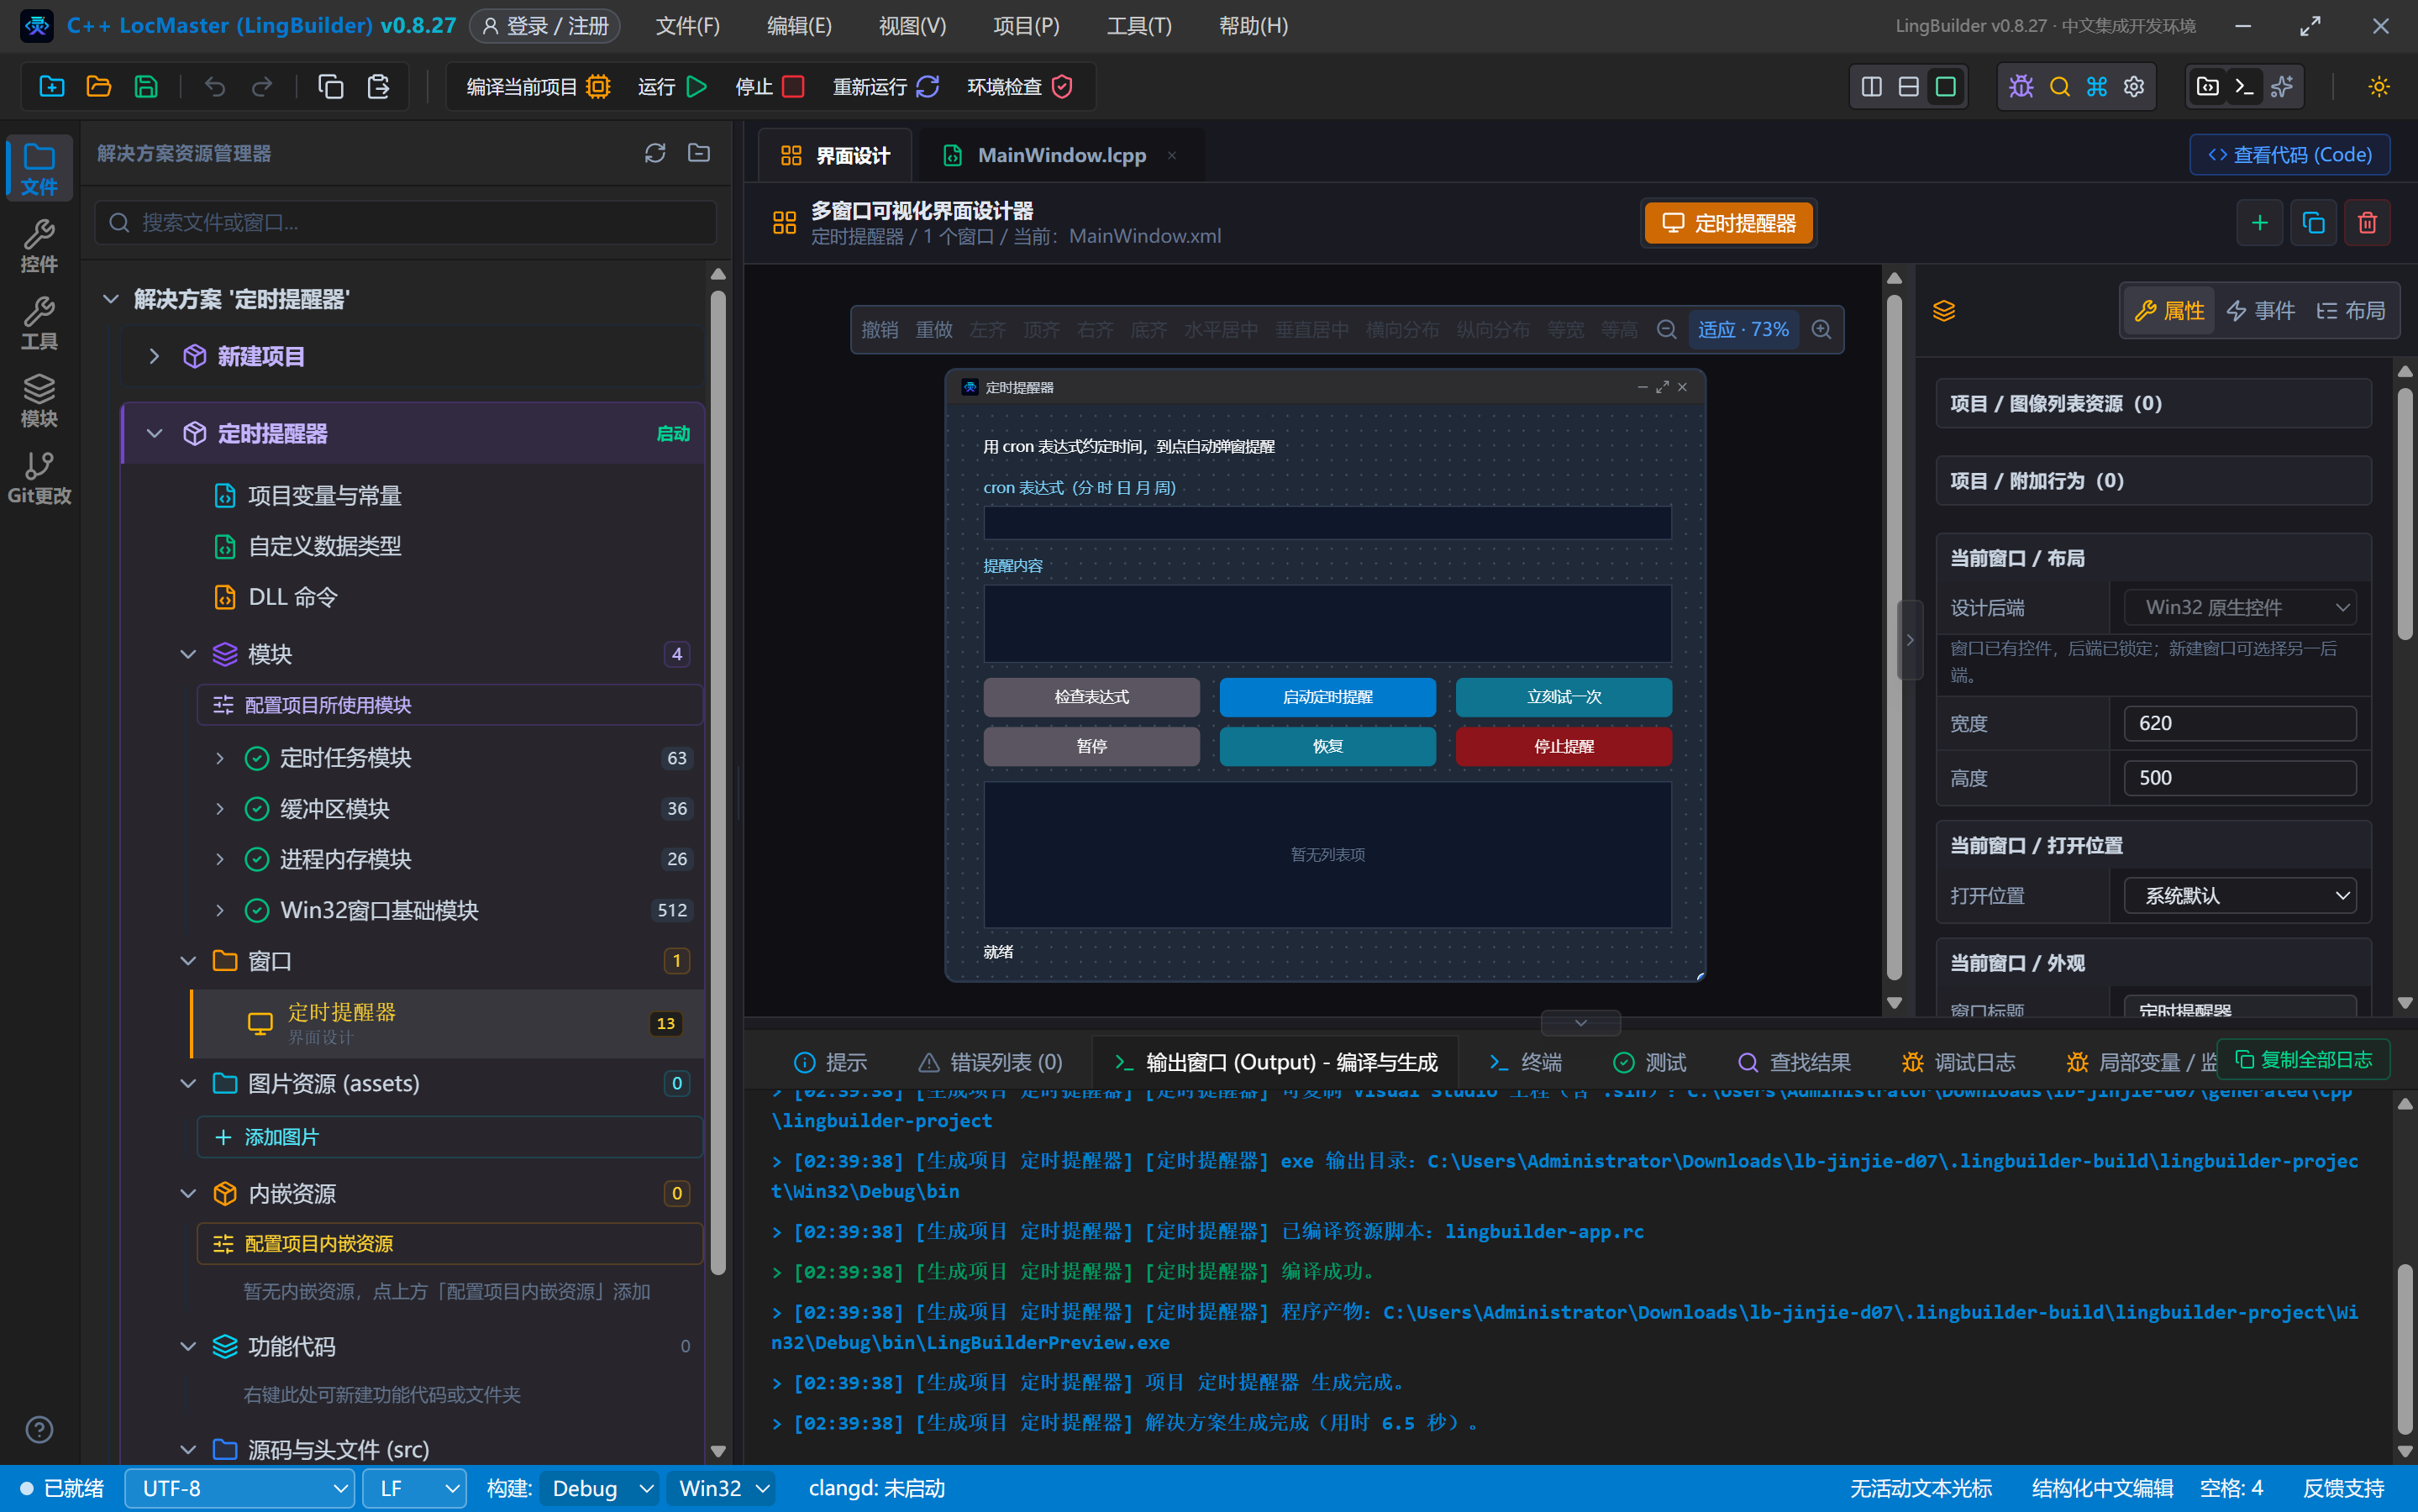The width and height of the screenshot is (2418, 1512).
Task: Click the debug bug icon in top toolbar
Action: (2021, 87)
